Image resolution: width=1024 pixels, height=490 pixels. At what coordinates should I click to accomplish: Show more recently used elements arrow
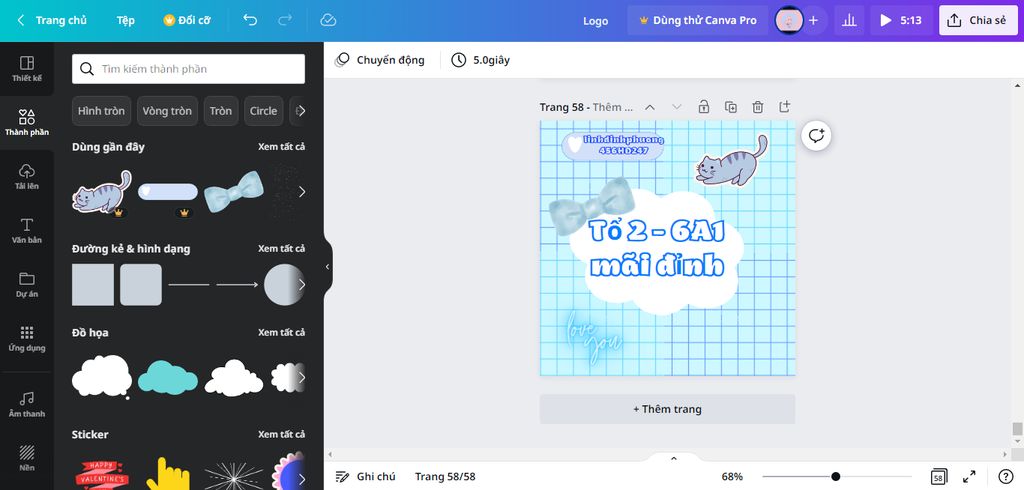pos(301,192)
